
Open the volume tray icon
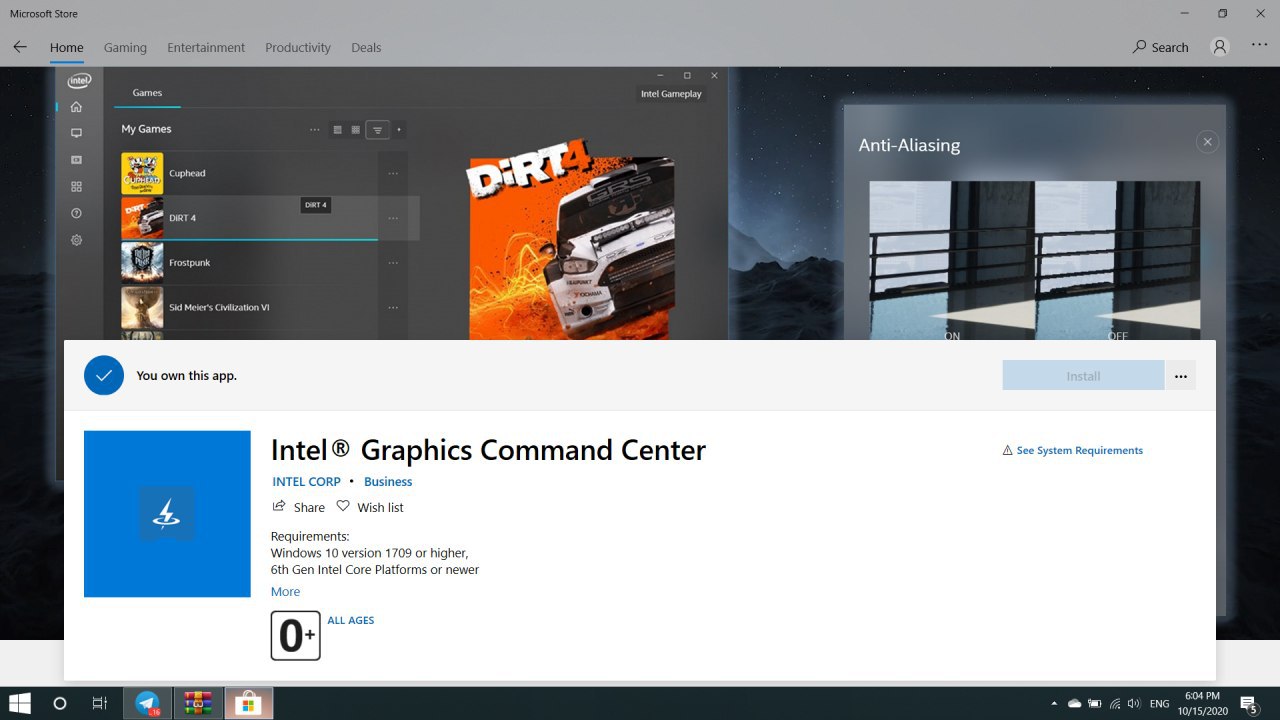pyautogui.click(x=1136, y=704)
